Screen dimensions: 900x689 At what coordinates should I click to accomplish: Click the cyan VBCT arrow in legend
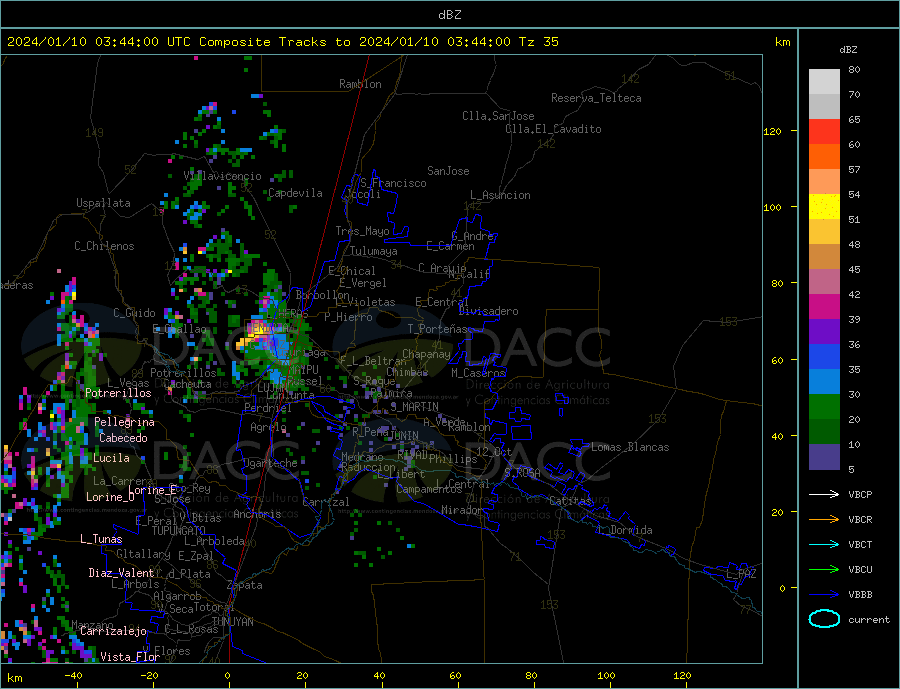(x=824, y=544)
